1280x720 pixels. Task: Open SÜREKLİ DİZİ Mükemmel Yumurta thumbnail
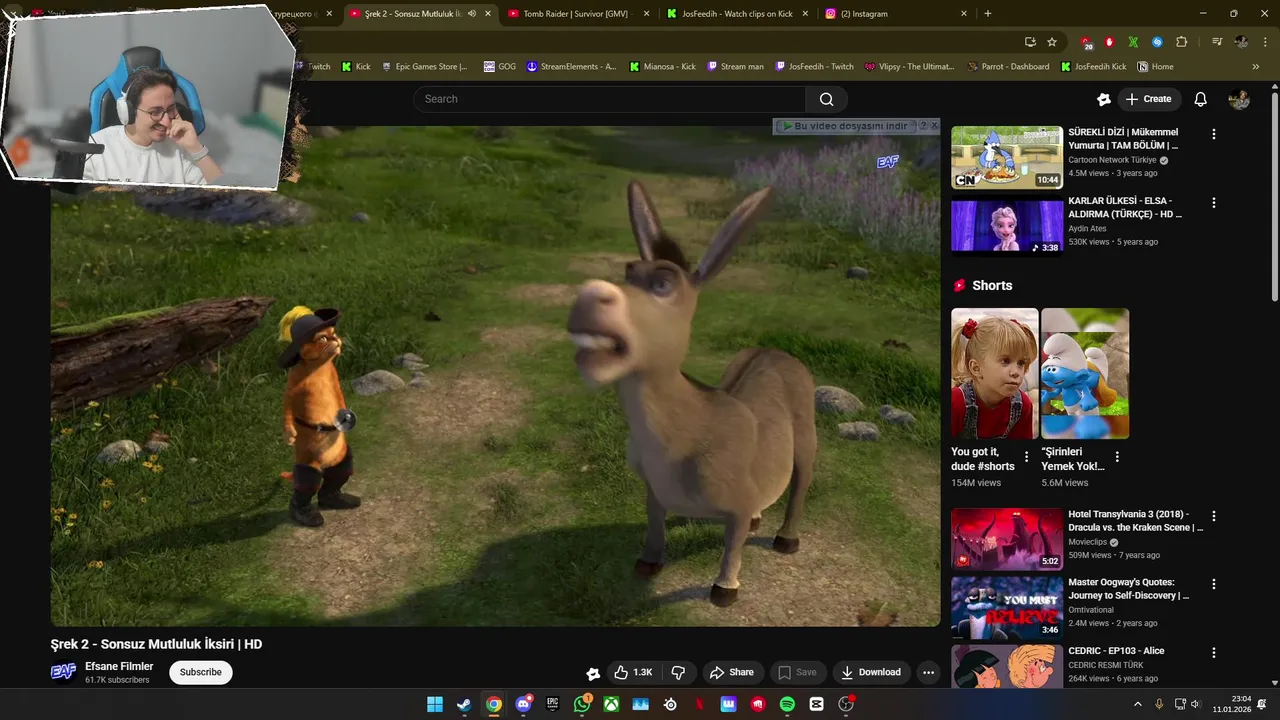tap(1007, 157)
